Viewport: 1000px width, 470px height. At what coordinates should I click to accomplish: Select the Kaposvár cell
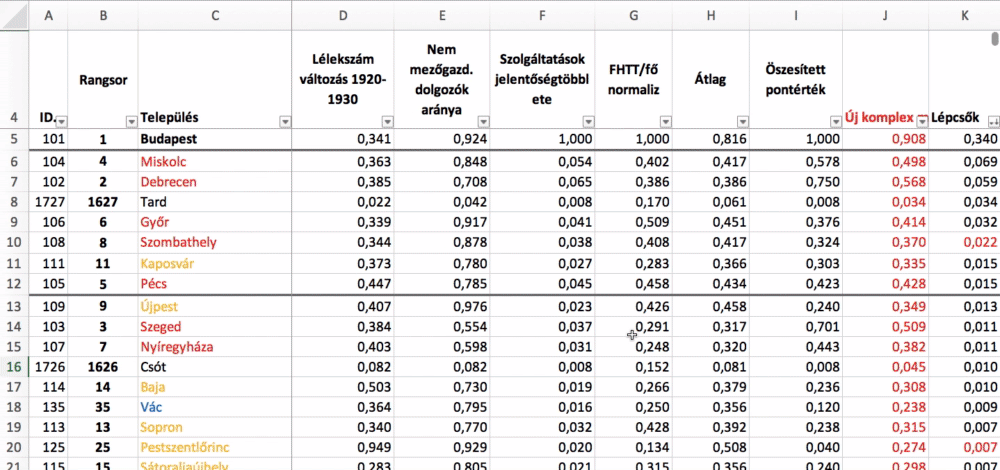click(215, 264)
